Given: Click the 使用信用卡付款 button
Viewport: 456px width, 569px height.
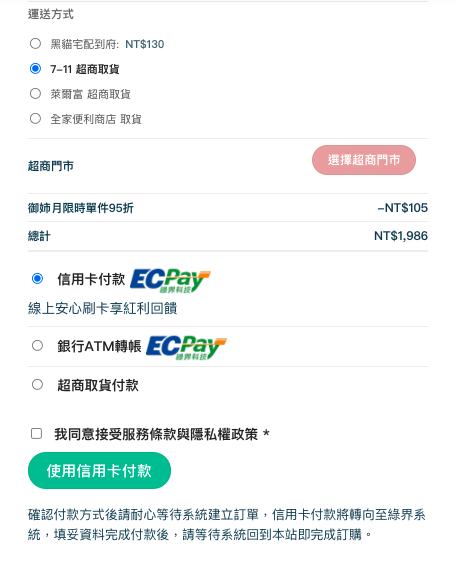Looking at the screenshot, I should [99, 470].
